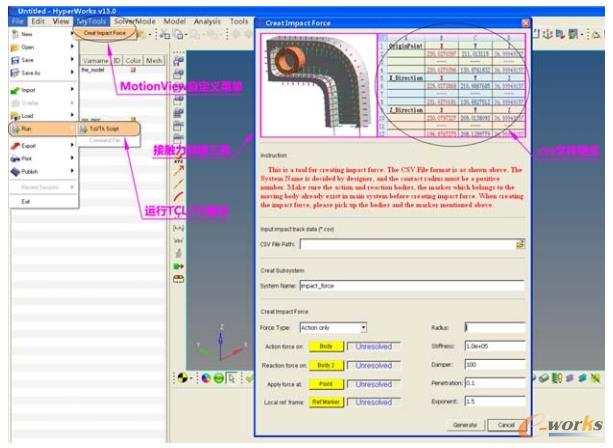Click the Cancel button
Screen dimensions: 613x448
click(506, 425)
